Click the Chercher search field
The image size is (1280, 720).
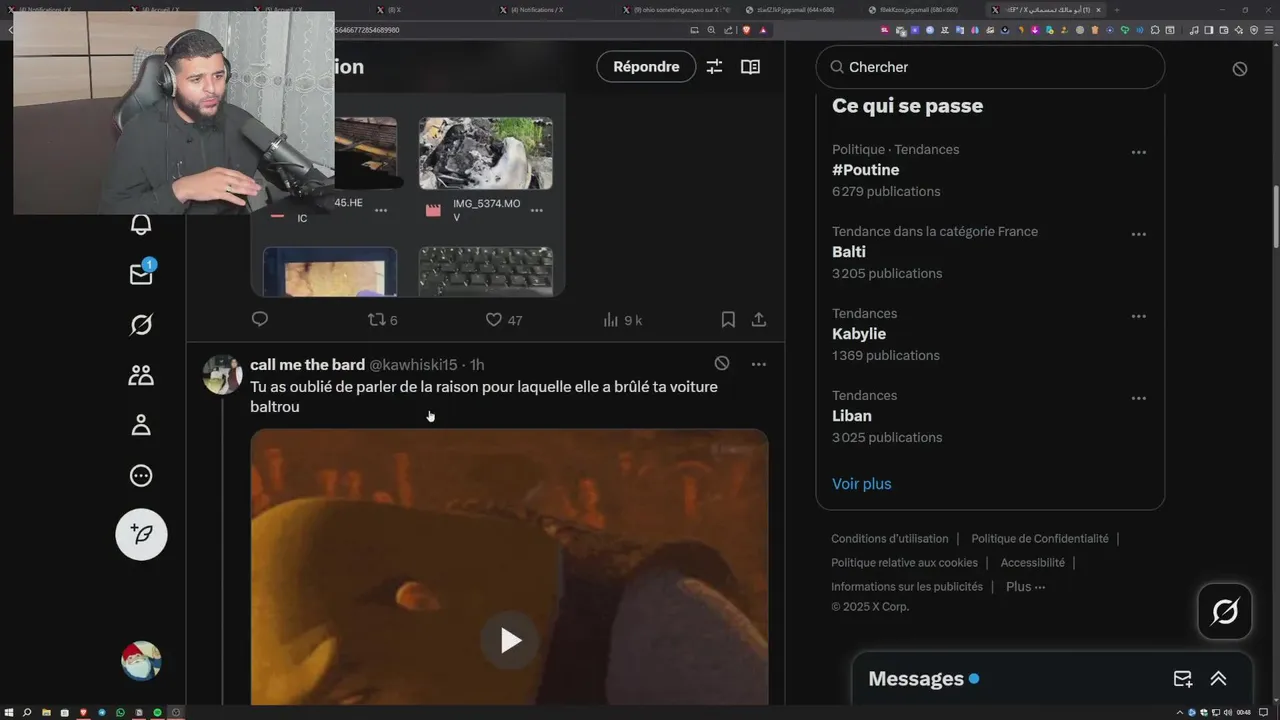click(x=990, y=67)
